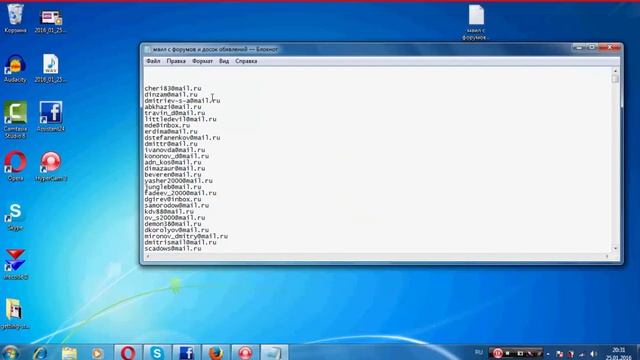
Task: Click the line mde@inbox.ru
Action: (167, 125)
